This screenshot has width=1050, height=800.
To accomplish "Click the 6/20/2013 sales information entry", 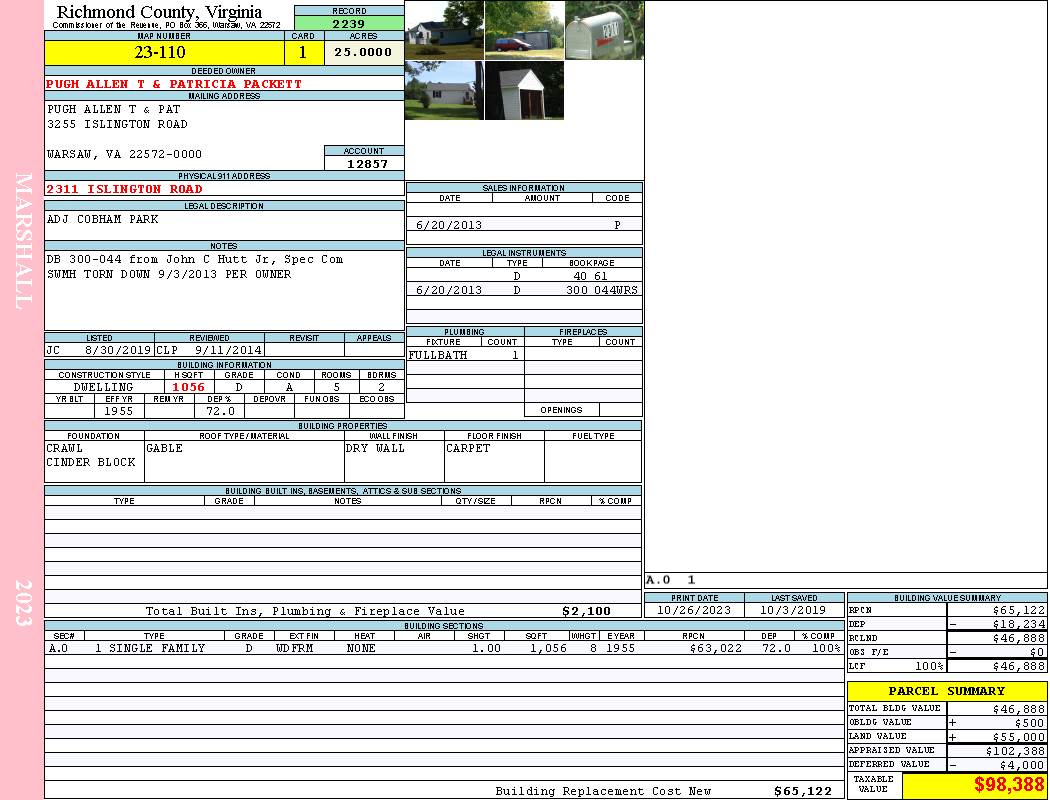I will 449,225.
